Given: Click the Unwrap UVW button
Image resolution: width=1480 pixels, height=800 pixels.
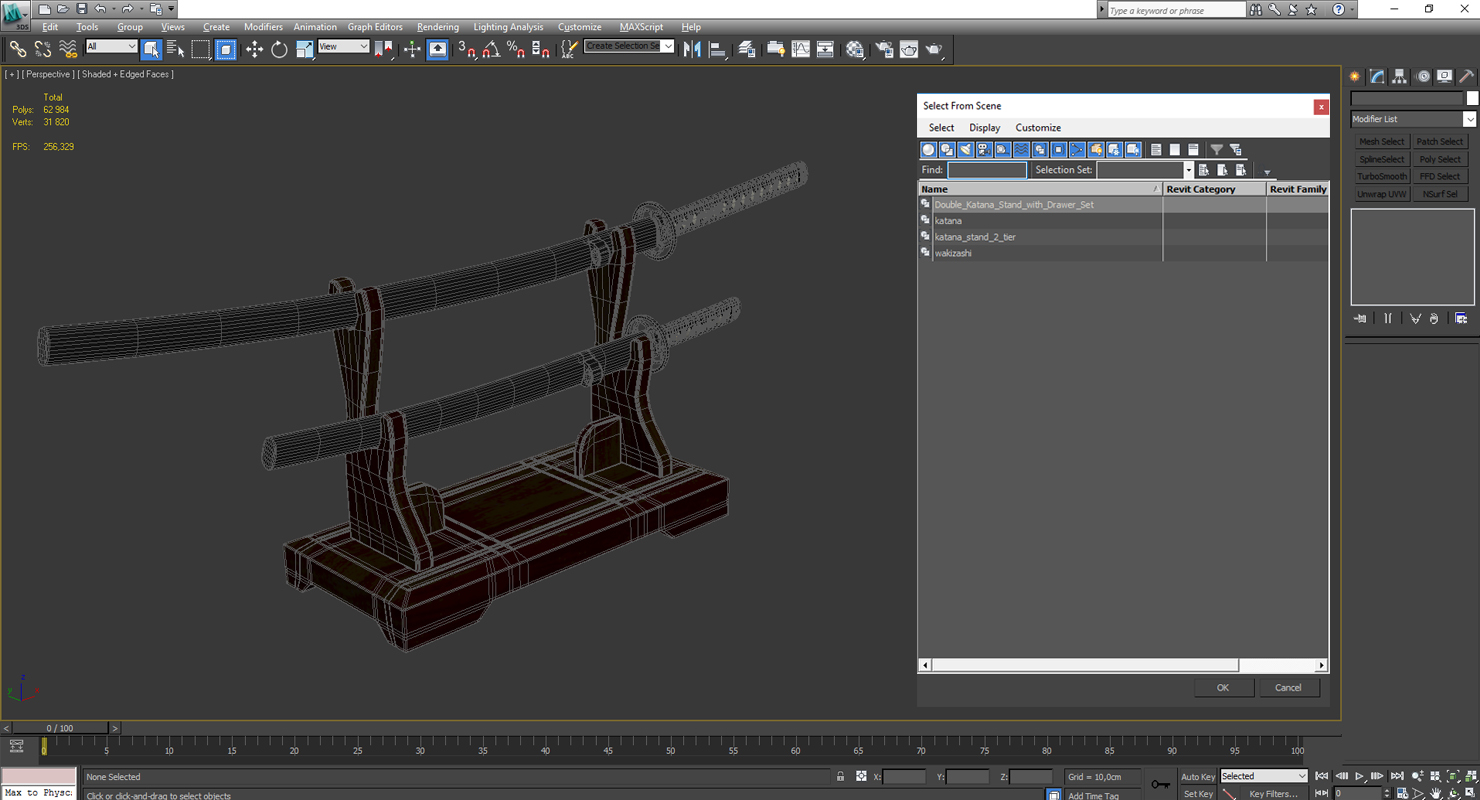Looking at the screenshot, I should (1381, 194).
